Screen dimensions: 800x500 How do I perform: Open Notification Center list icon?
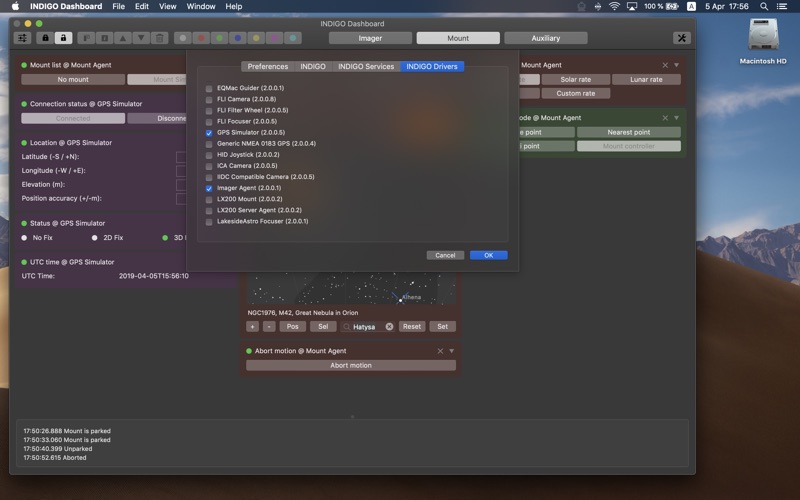[x=782, y=6]
